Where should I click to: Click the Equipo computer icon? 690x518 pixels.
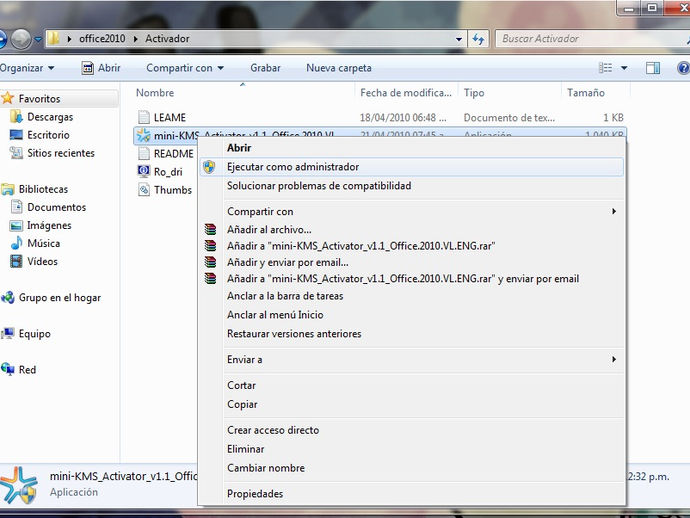[7, 334]
